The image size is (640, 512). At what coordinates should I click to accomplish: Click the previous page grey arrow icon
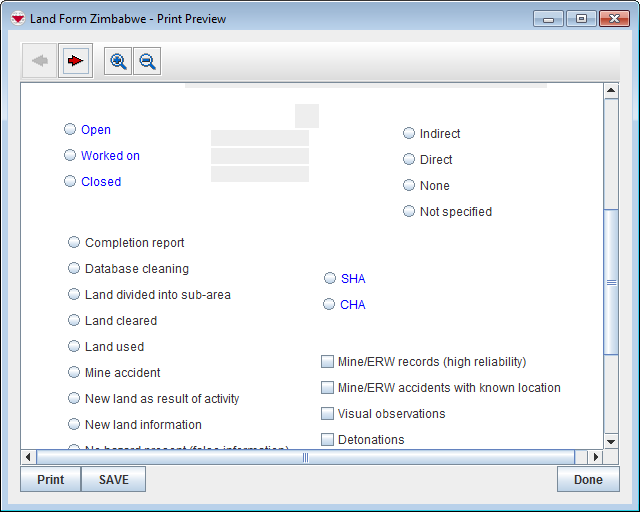coord(41,61)
